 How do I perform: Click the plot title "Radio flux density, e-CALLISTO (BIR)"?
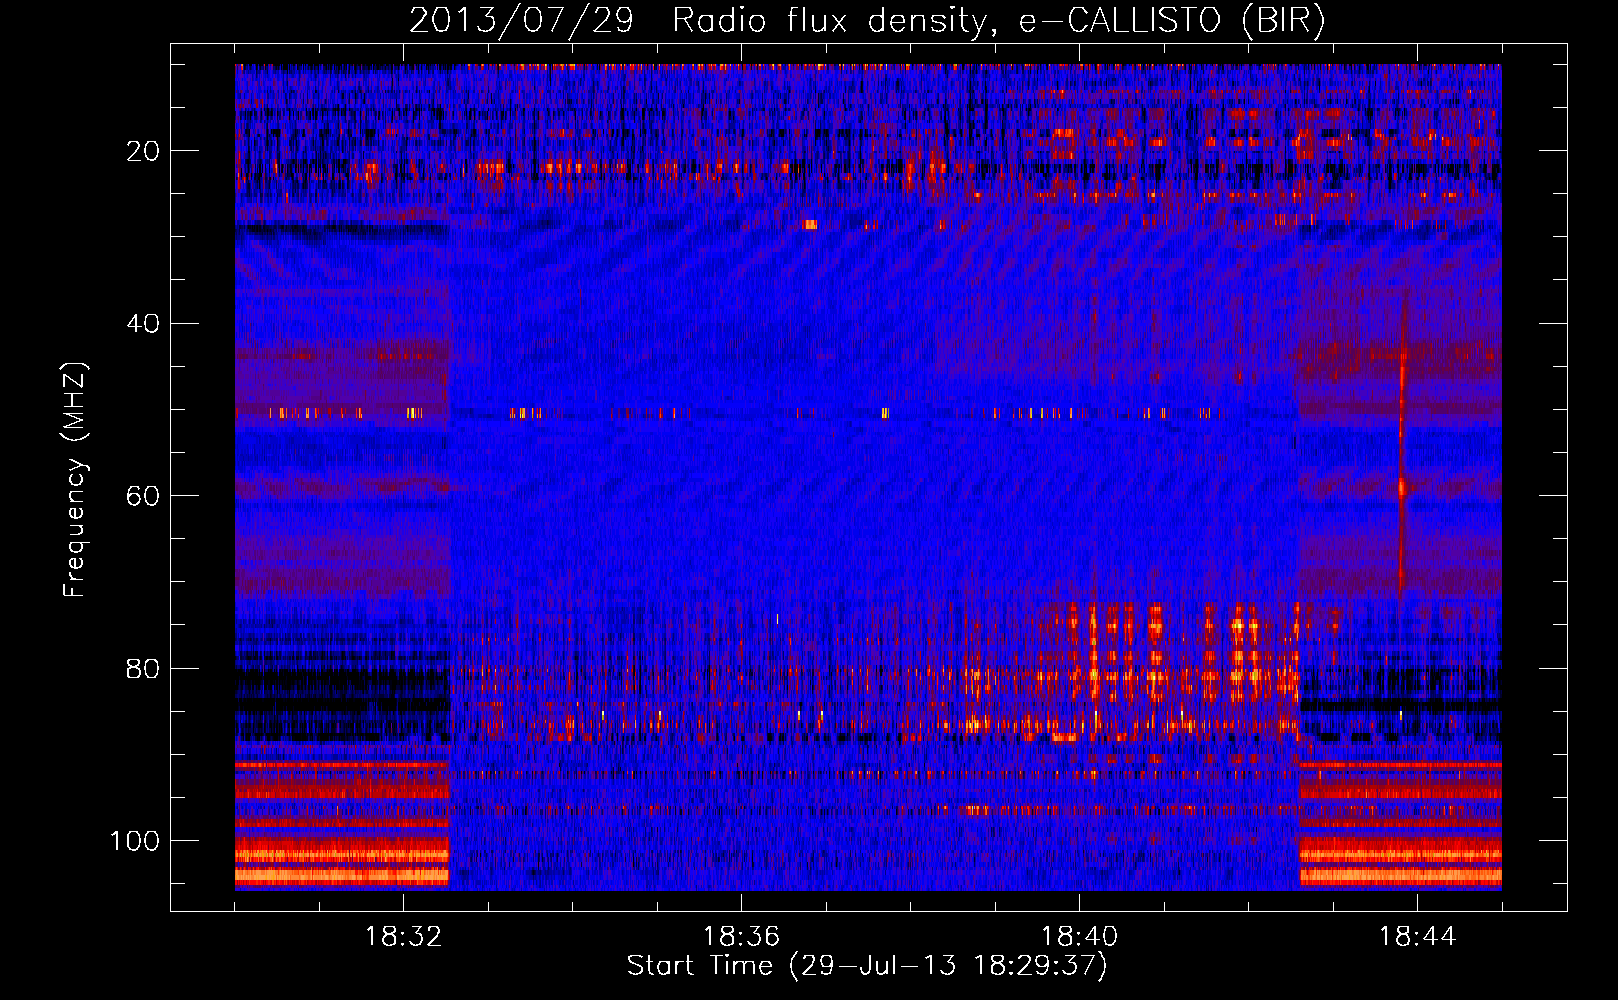click(999, 21)
